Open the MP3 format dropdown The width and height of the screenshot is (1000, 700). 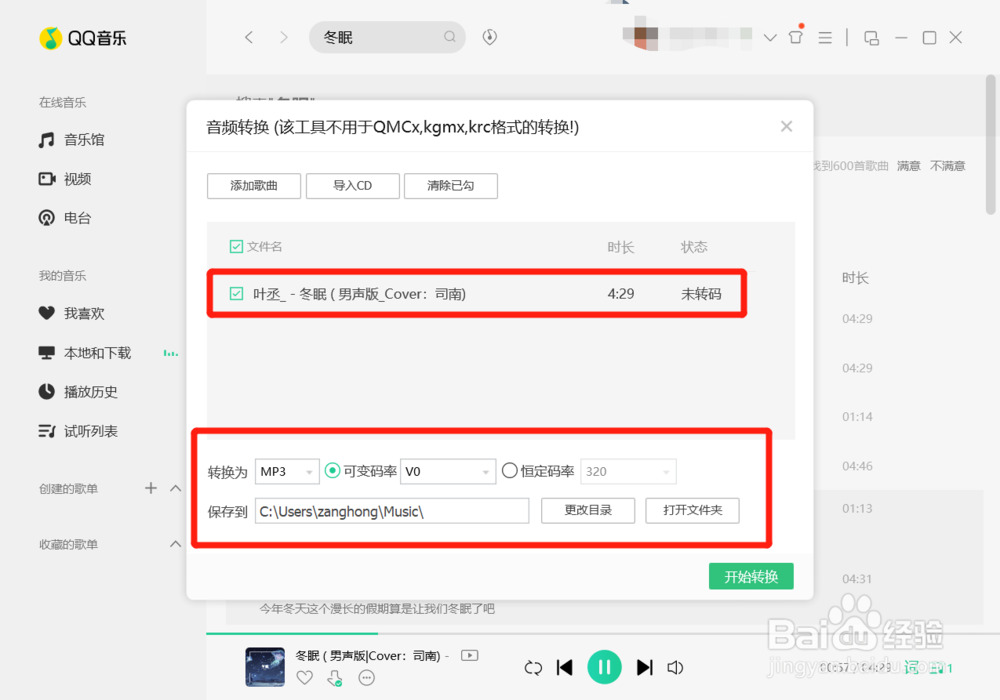click(x=286, y=470)
